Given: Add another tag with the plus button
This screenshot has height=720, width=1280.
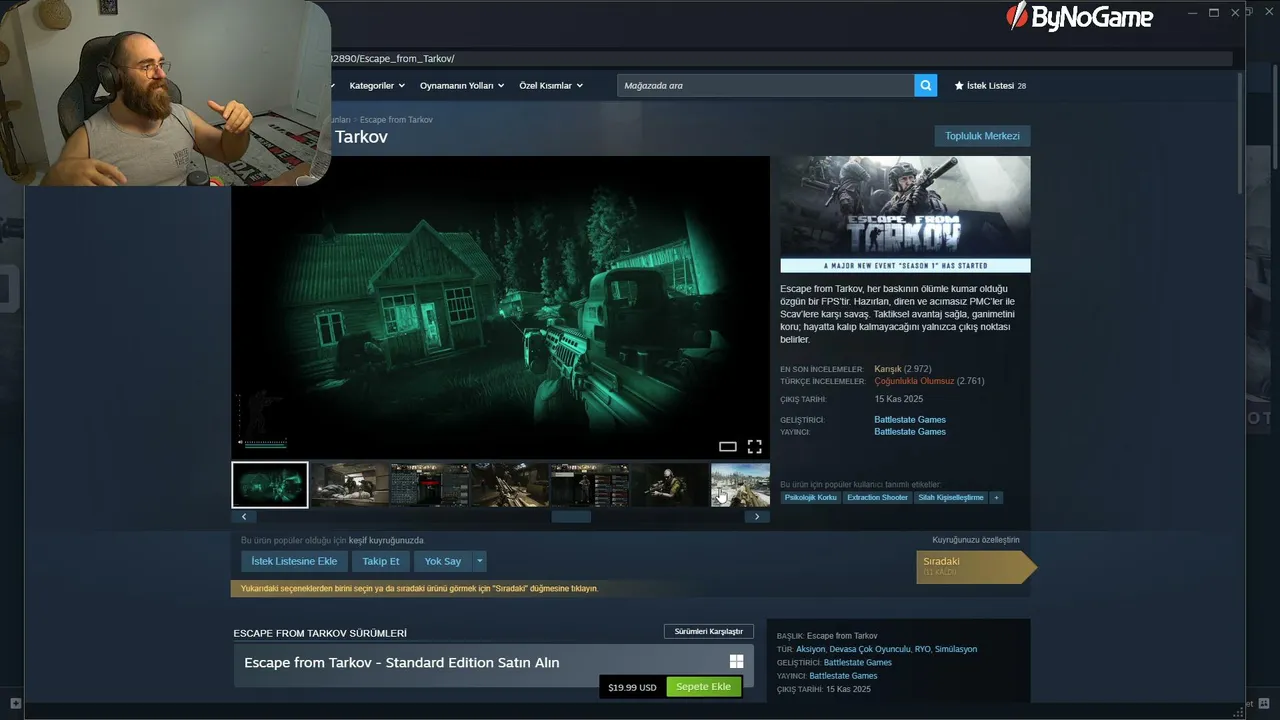Looking at the screenshot, I should coord(996,497).
